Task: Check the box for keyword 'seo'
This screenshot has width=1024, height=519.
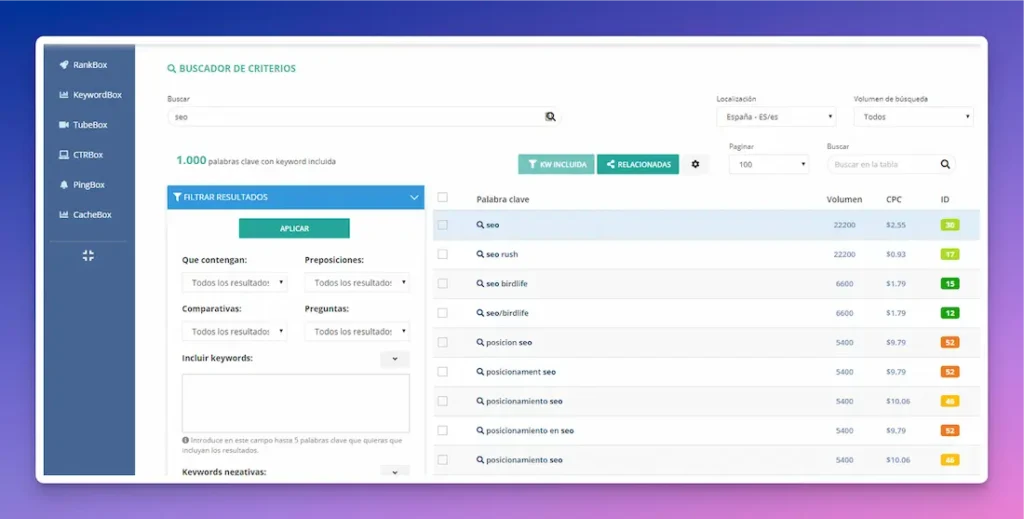Action: coord(442,225)
